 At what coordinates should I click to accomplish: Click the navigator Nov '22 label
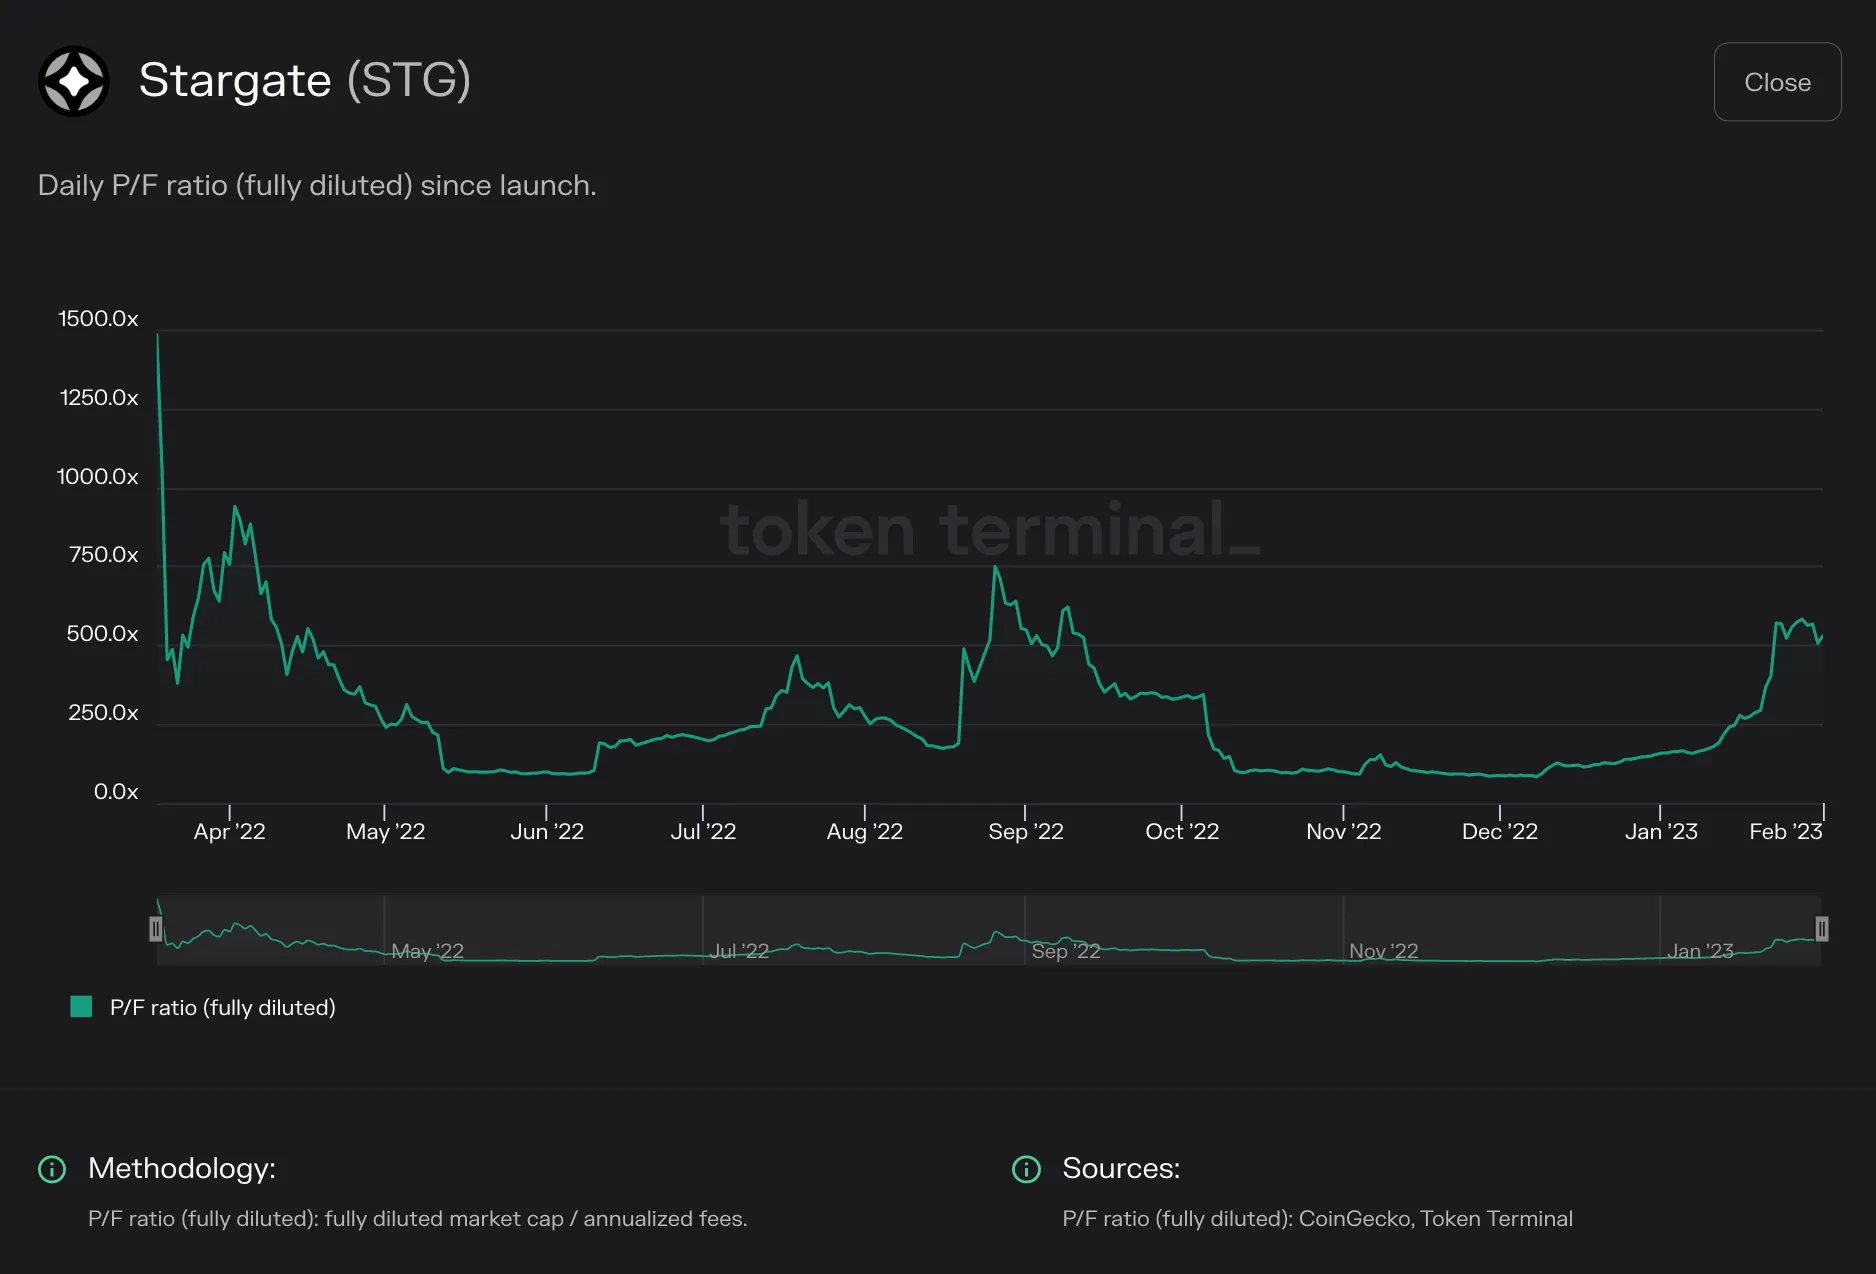pos(1383,950)
